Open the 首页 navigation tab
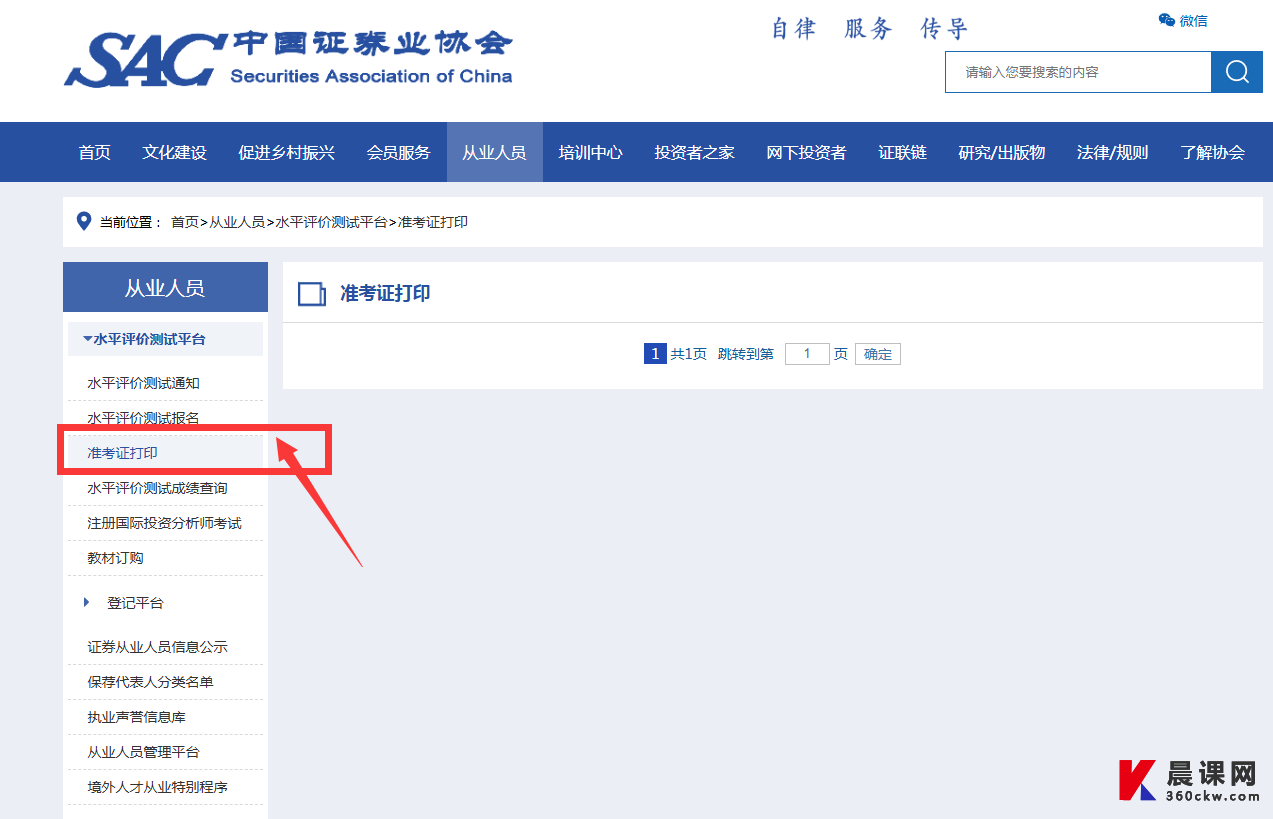1273x819 pixels. pyautogui.click(x=95, y=152)
